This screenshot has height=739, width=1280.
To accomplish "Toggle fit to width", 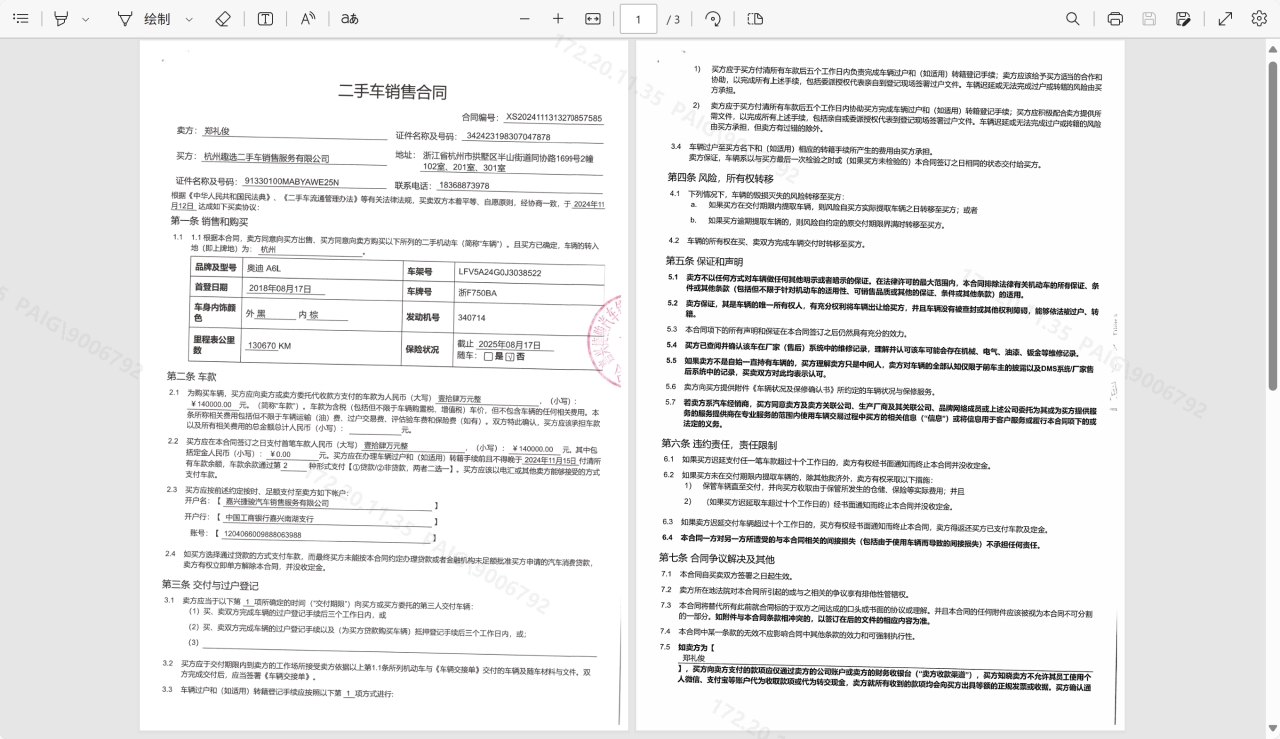I will [x=593, y=19].
